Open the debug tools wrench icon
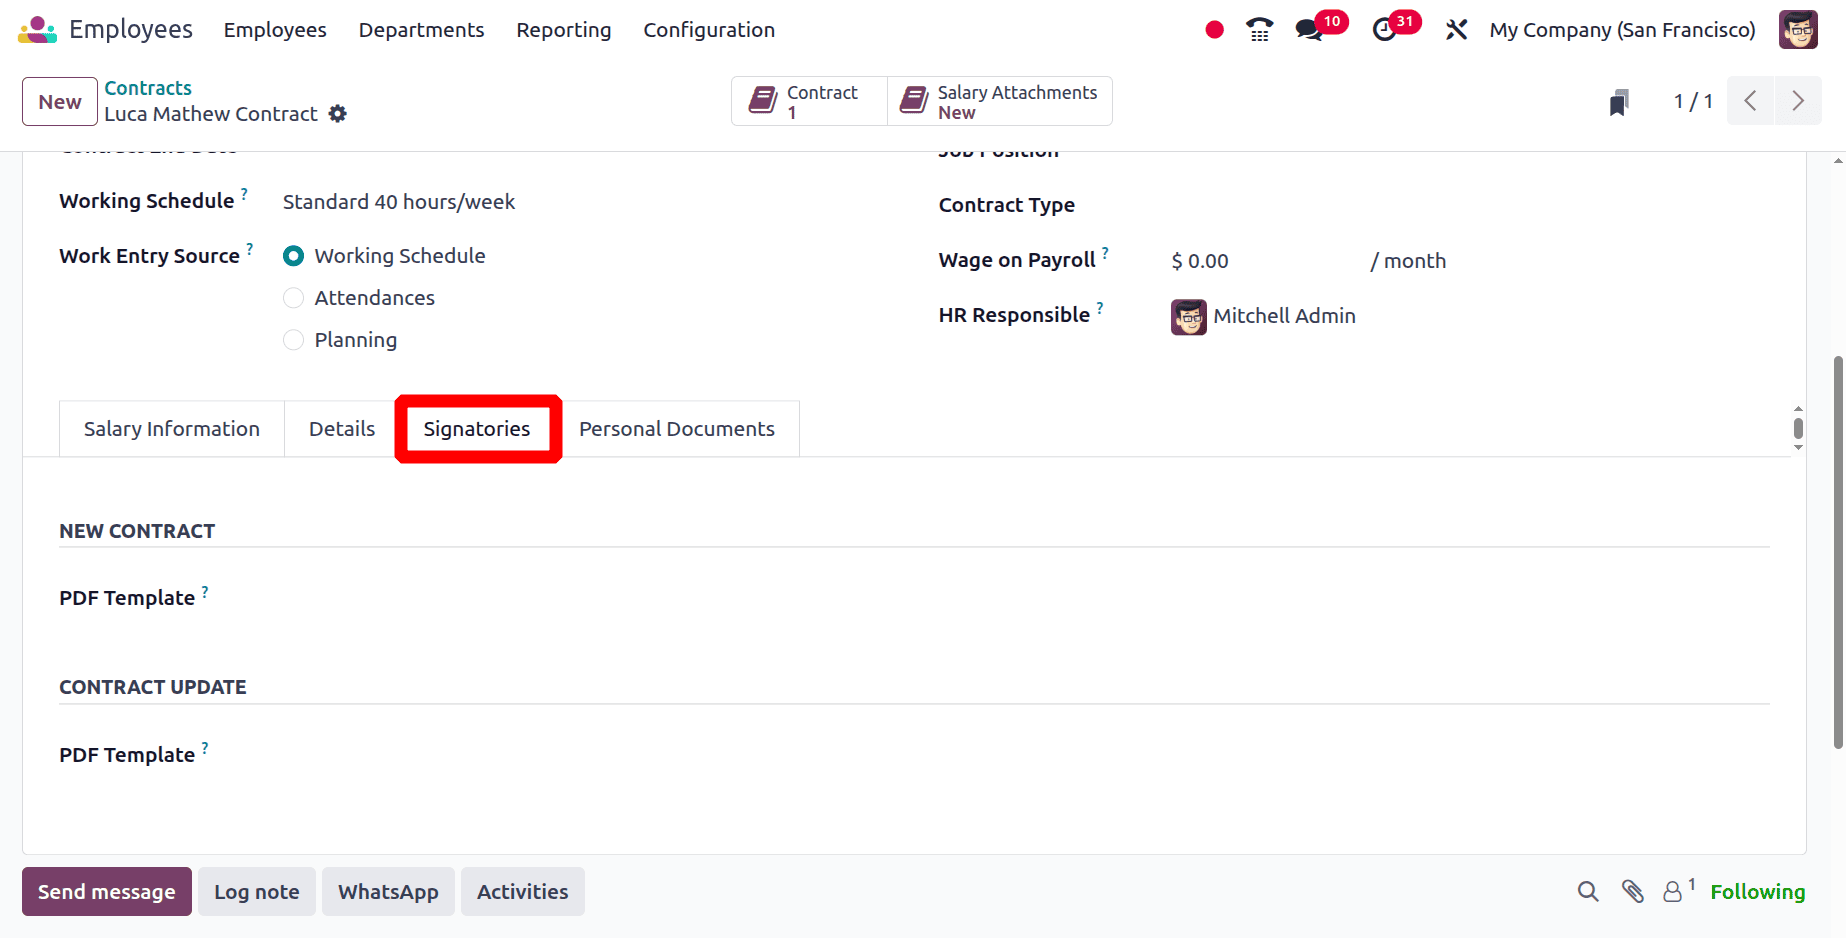The height and width of the screenshot is (938, 1846). coord(1456,30)
